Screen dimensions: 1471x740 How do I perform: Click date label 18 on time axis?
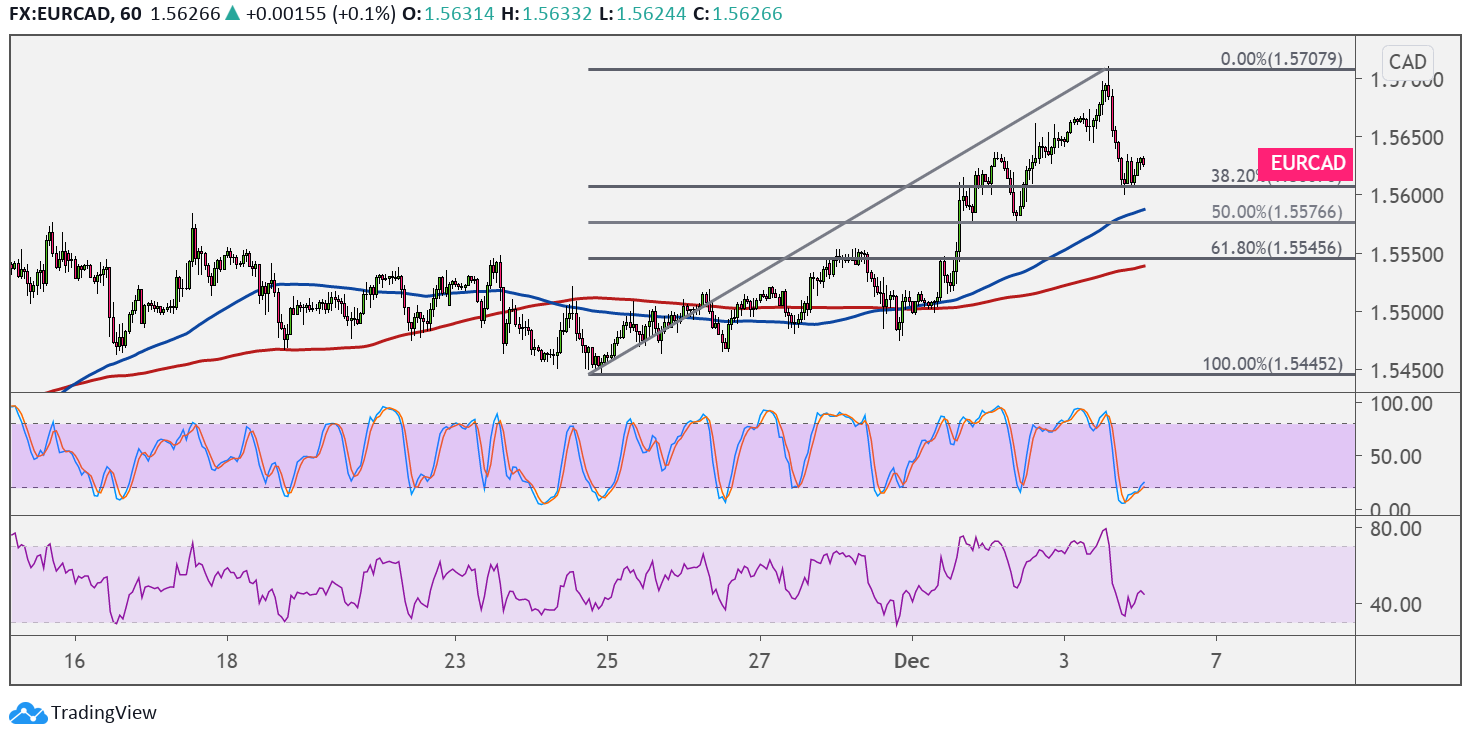coord(227,660)
